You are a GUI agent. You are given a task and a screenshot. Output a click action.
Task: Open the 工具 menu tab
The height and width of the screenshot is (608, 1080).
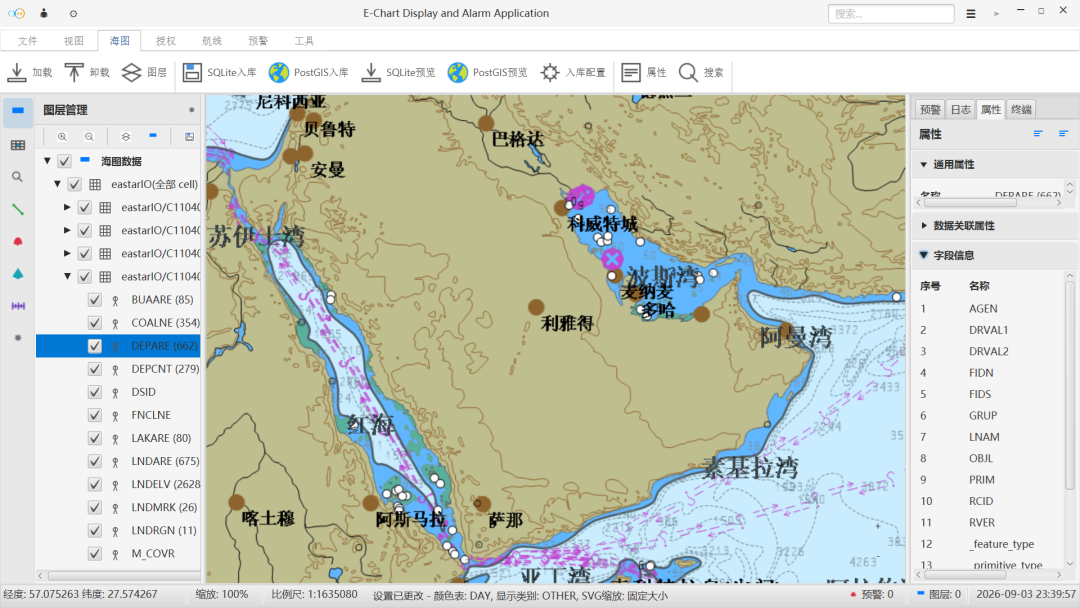(x=304, y=41)
